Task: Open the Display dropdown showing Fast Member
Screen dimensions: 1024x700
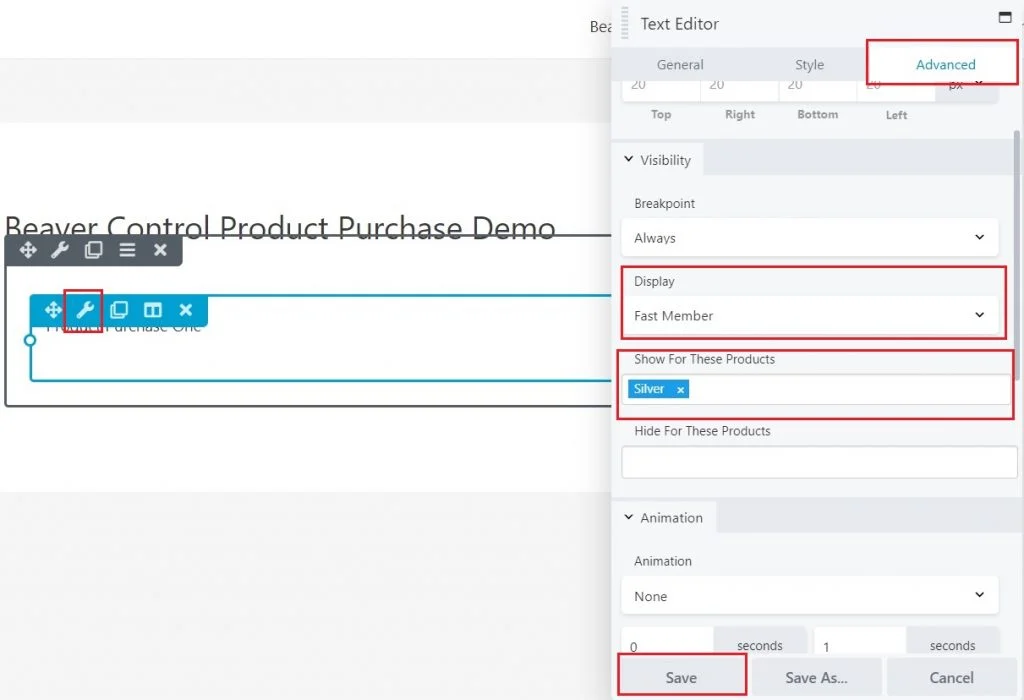Action: pos(809,316)
